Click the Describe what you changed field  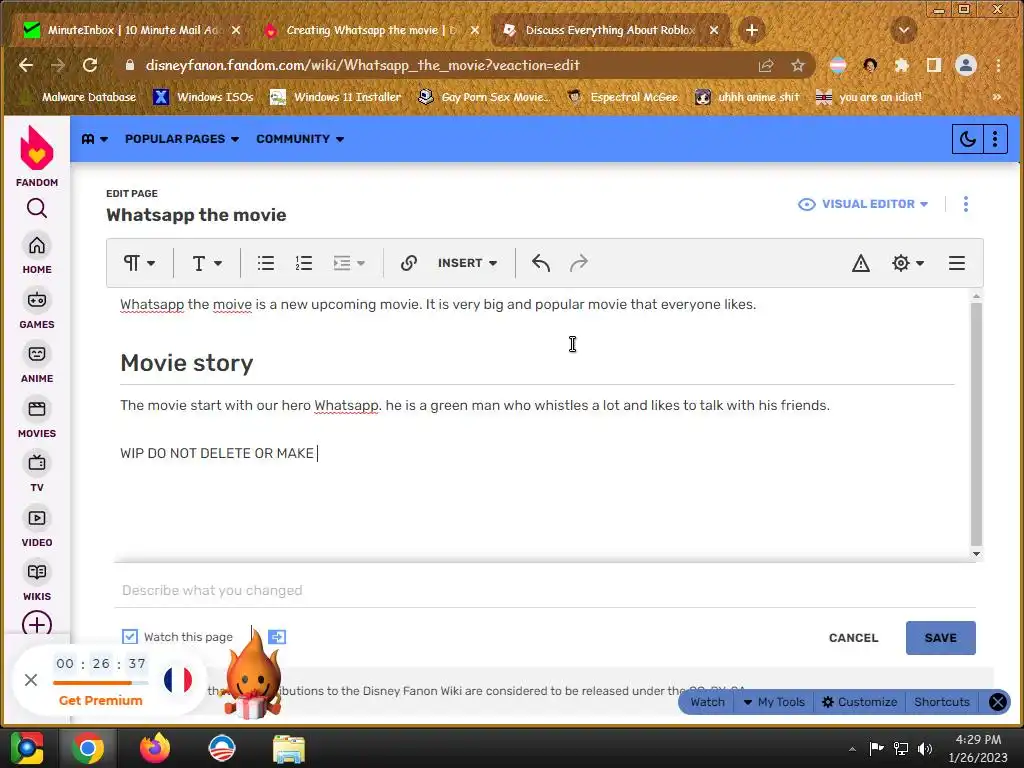tap(545, 590)
